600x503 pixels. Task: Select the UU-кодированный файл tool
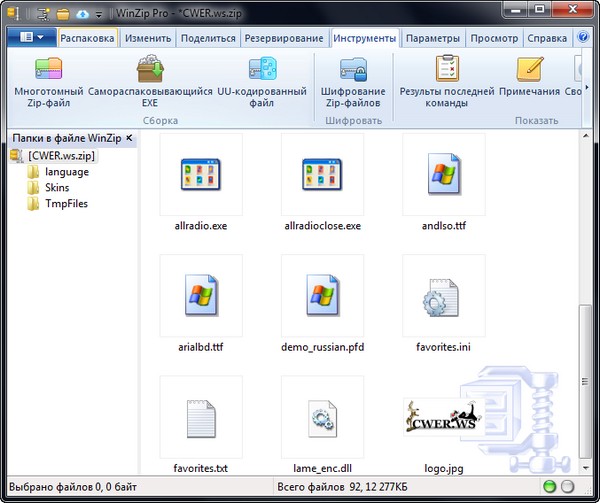pyautogui.click(x=260, y=70)
